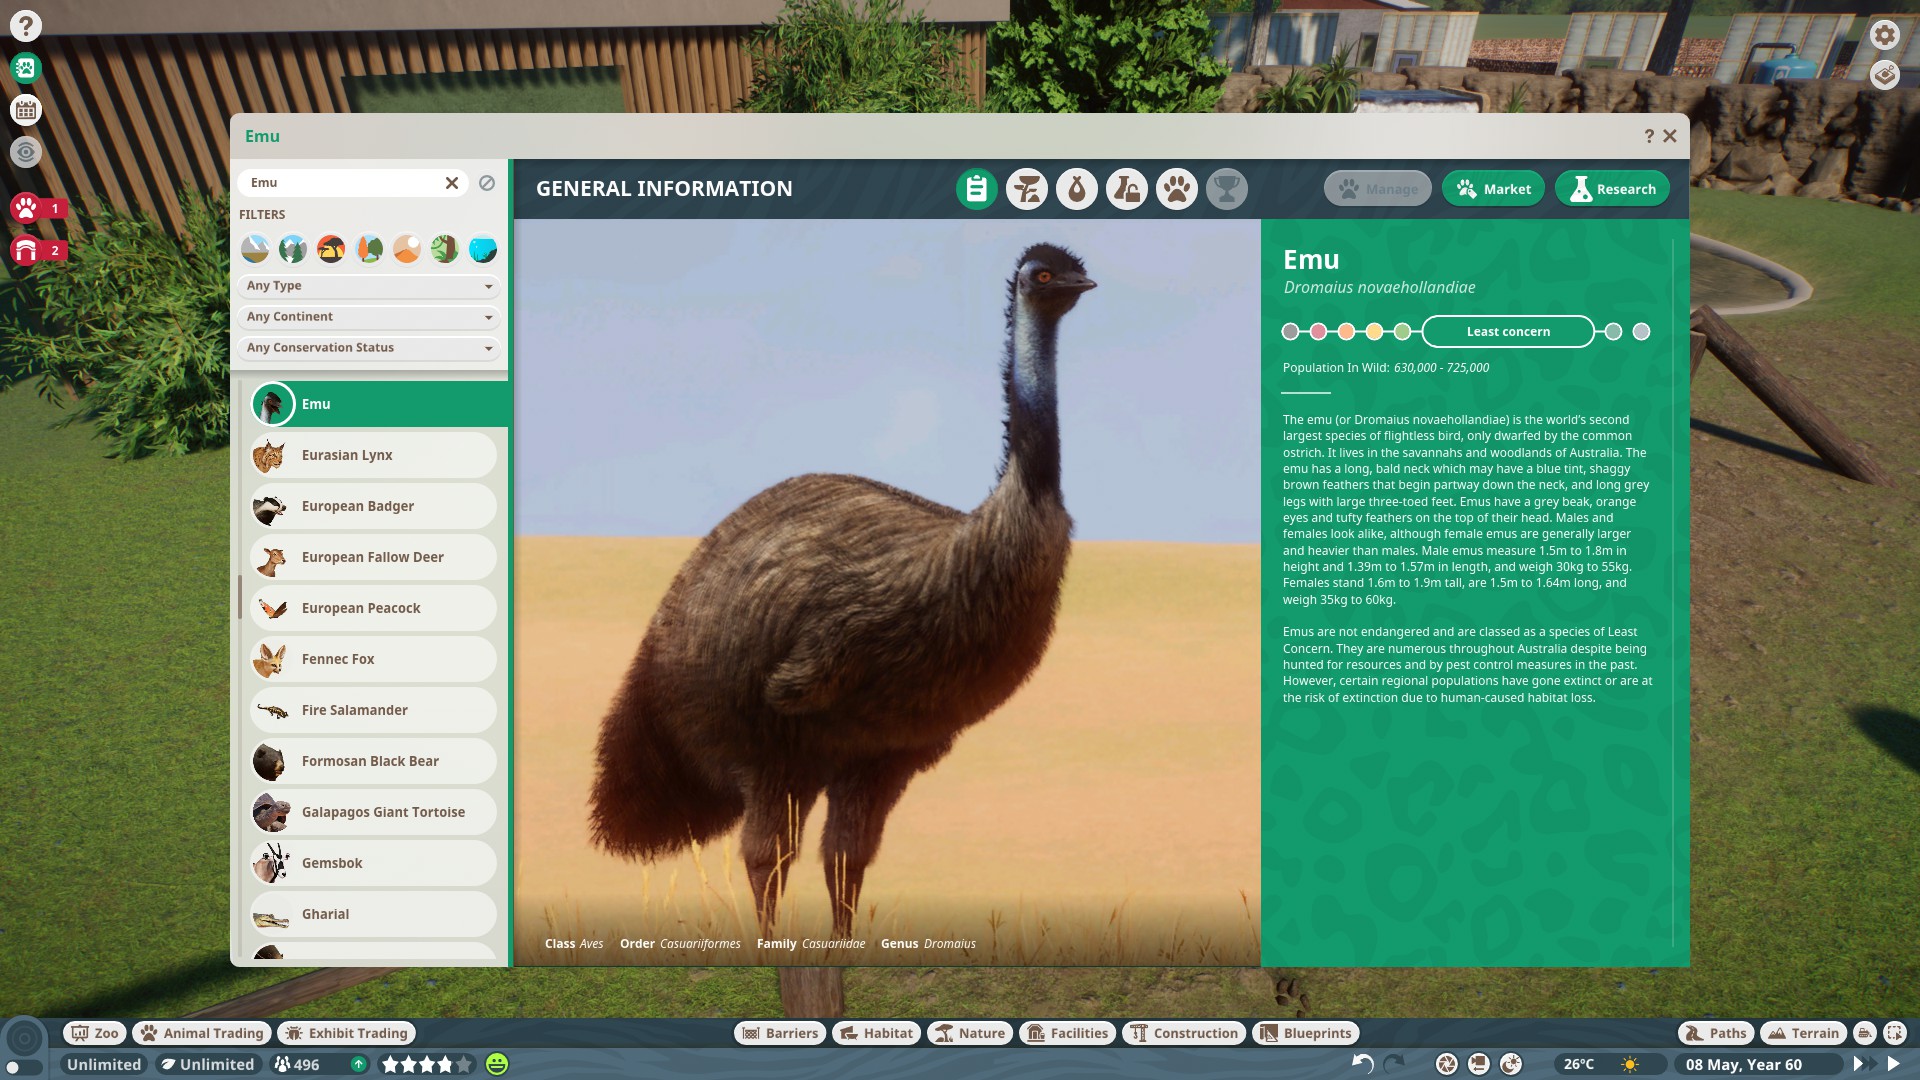Image resolution: width=1920 pixels, height=1080 pixels.
Task: Toggle the Aquatic biome filter
Action: 483,249
